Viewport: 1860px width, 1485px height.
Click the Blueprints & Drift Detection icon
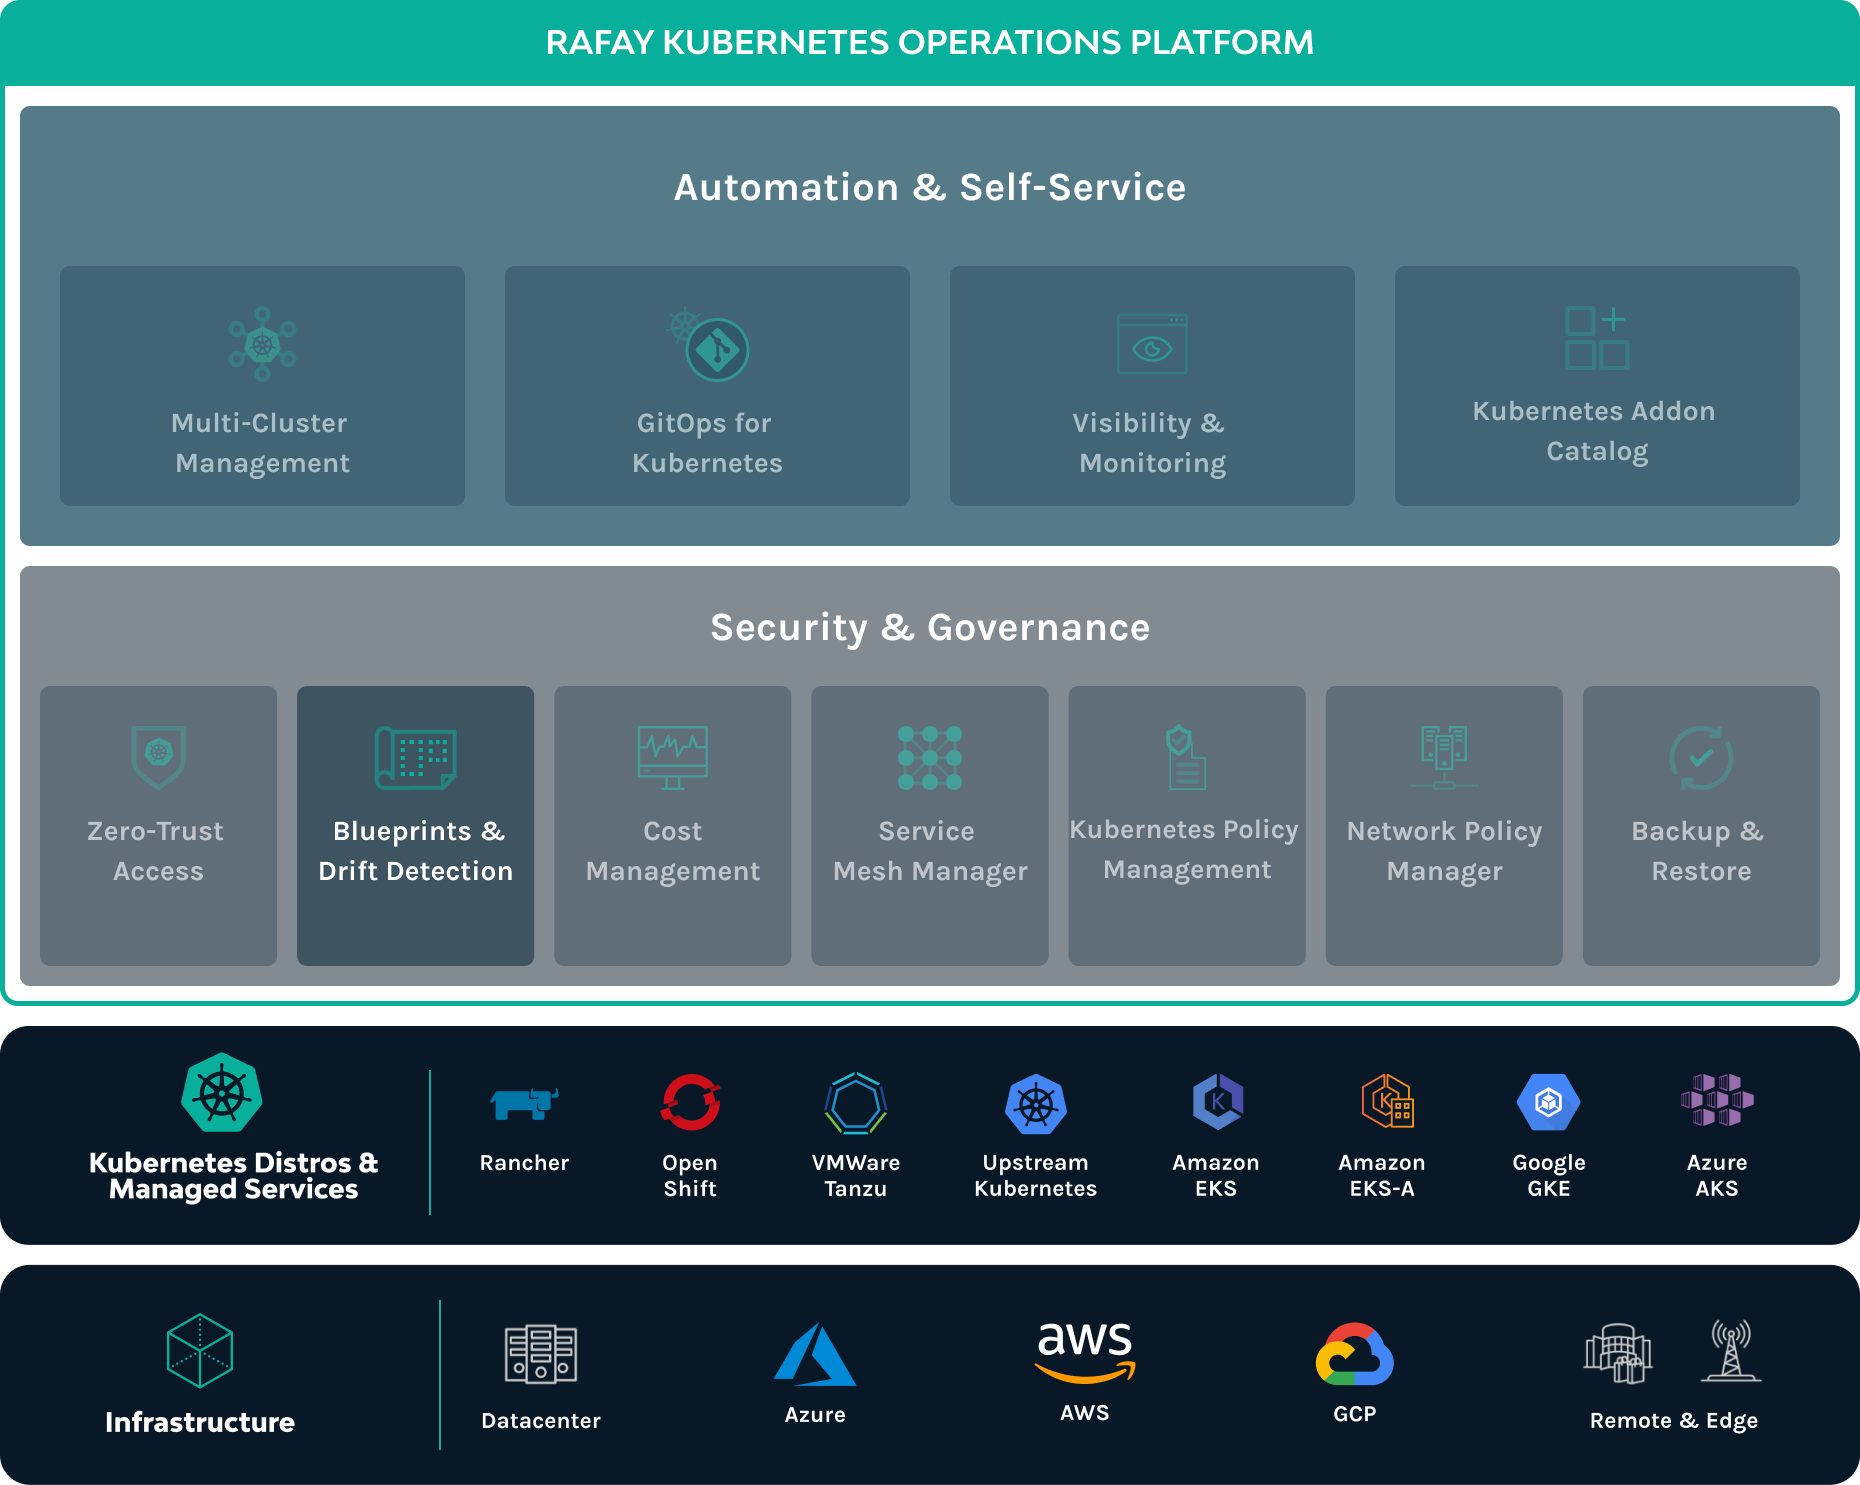click(x=416, y=757)
